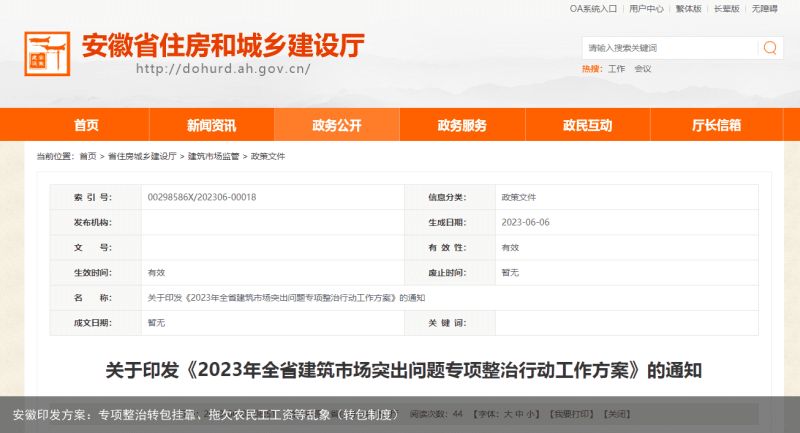Focus the keyword search input field
800x433 pixels.
pyautogui.click(x=669, y=48)
